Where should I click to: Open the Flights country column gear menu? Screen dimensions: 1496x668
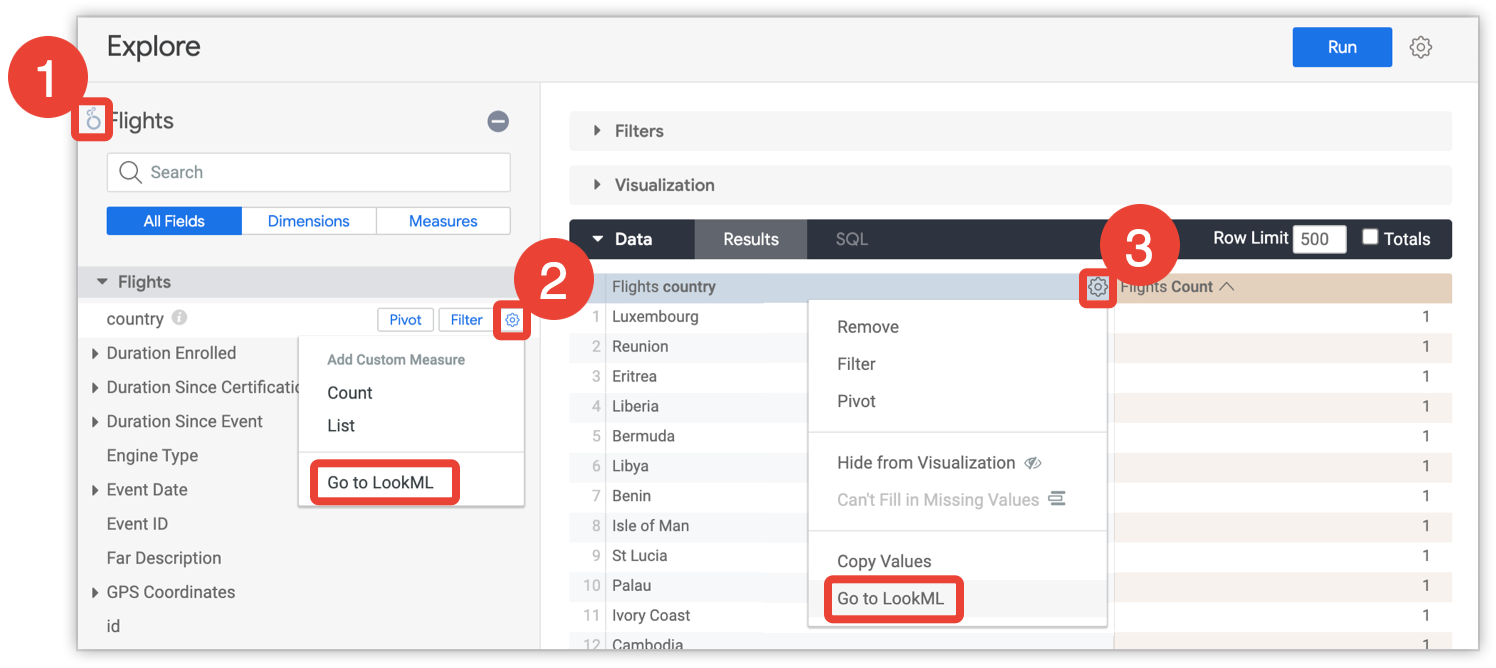click(x=1097, y=287)
